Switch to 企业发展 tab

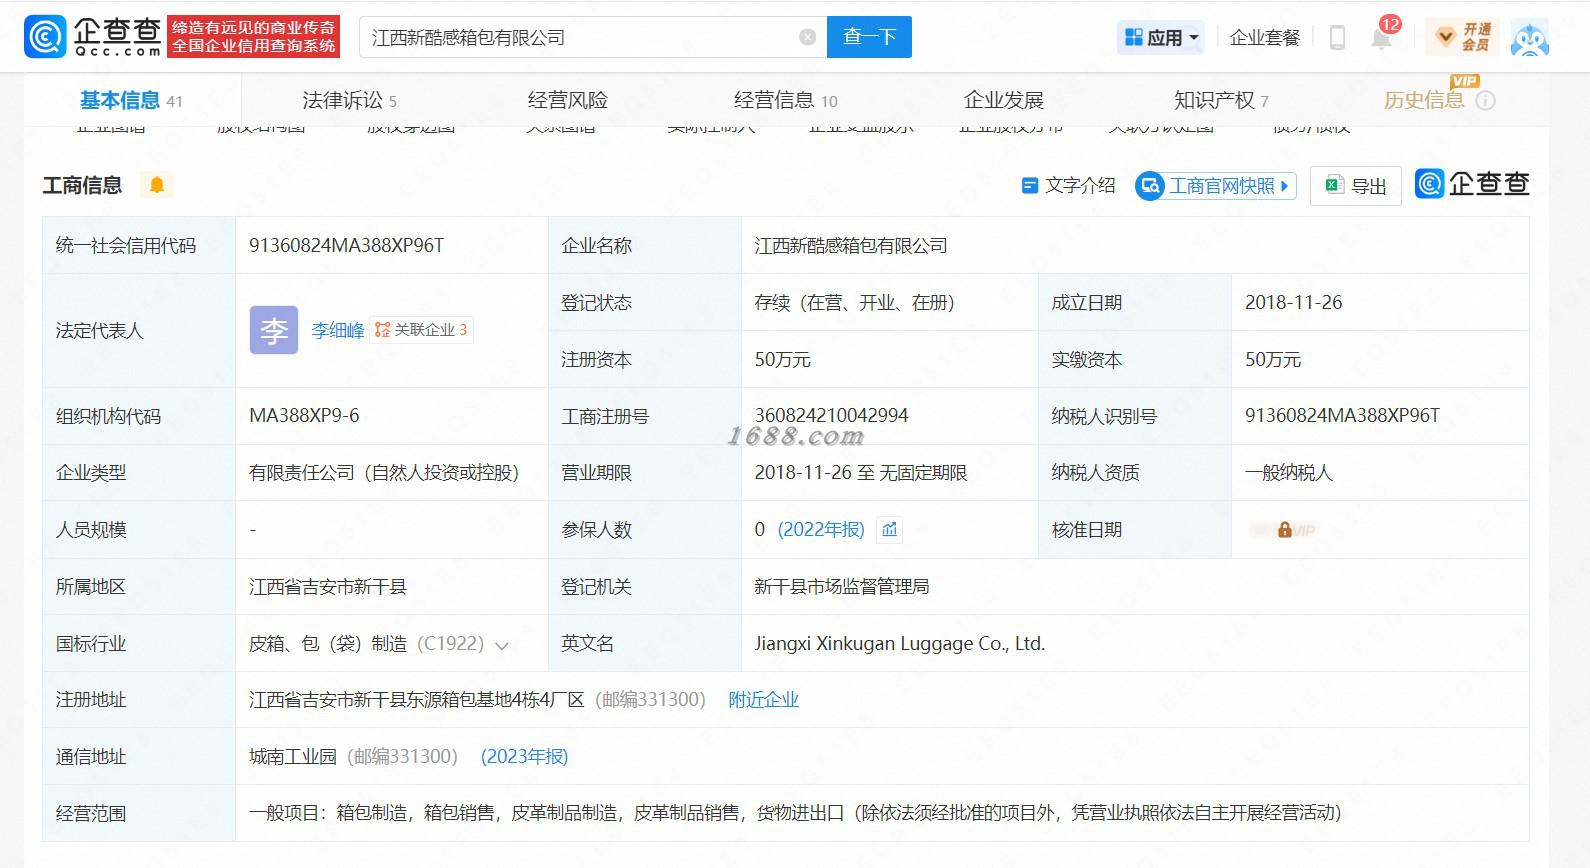1004,100
